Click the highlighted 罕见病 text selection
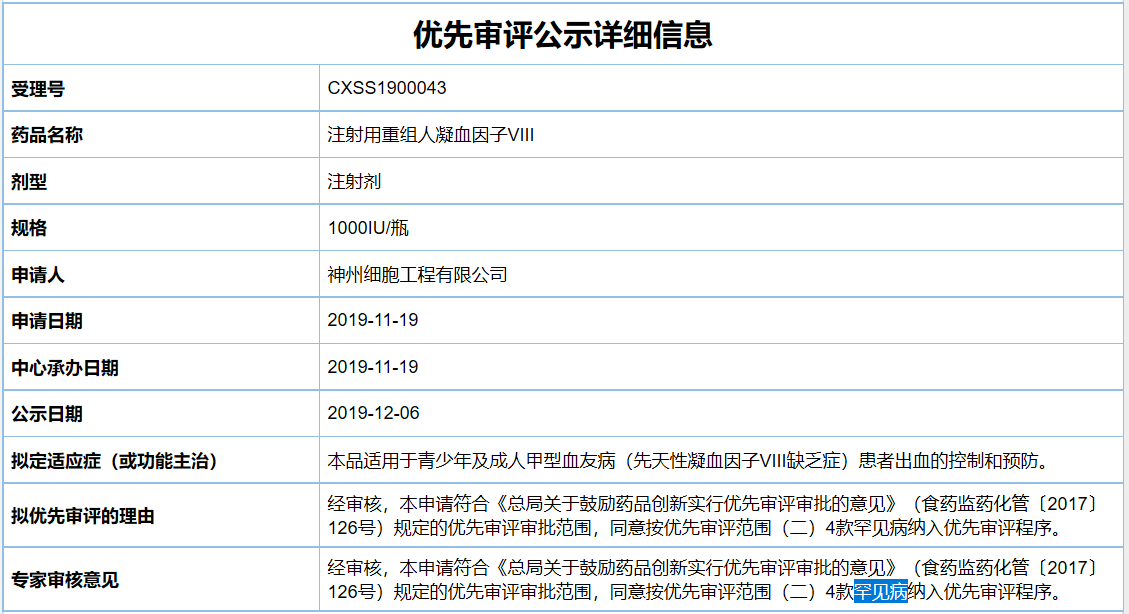 point(880,592)
